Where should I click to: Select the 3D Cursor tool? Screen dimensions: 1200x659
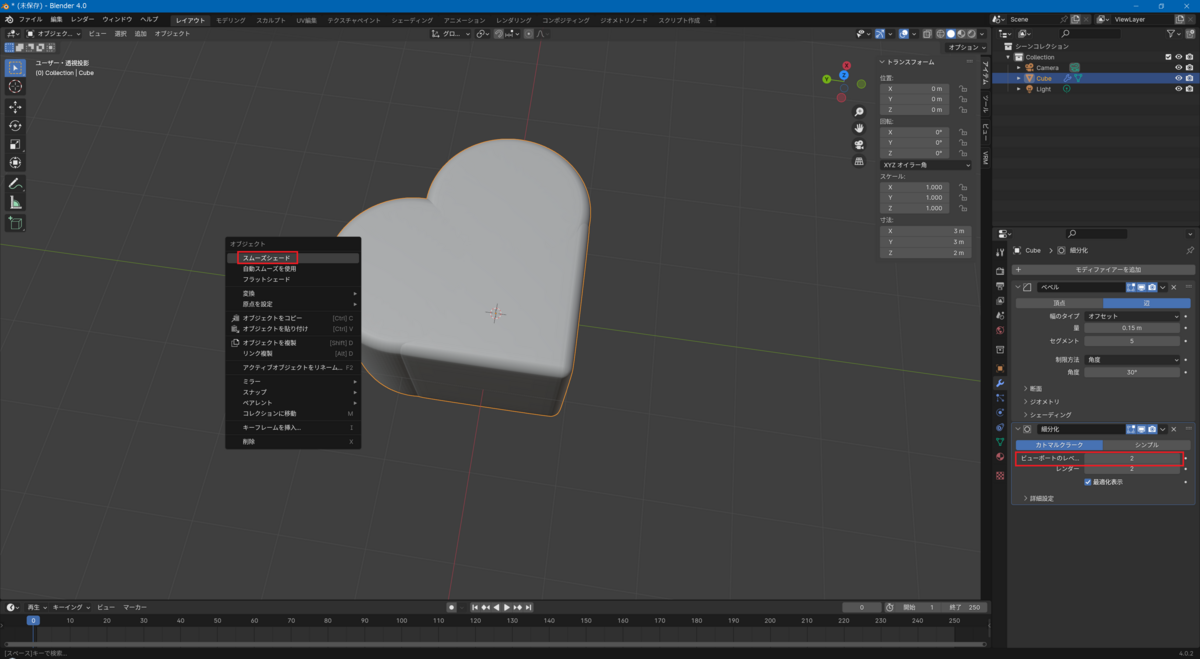(x=15, y=86)
